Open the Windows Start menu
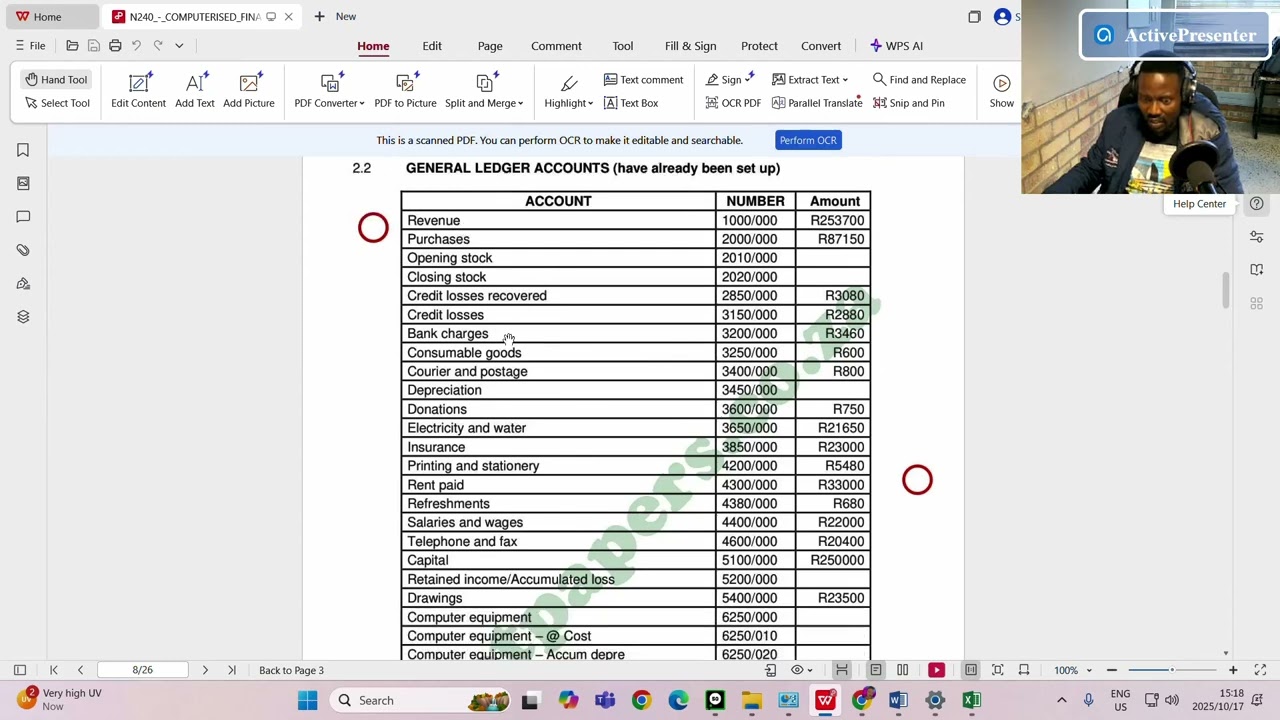1280x720 pixels. pos(308,700)
